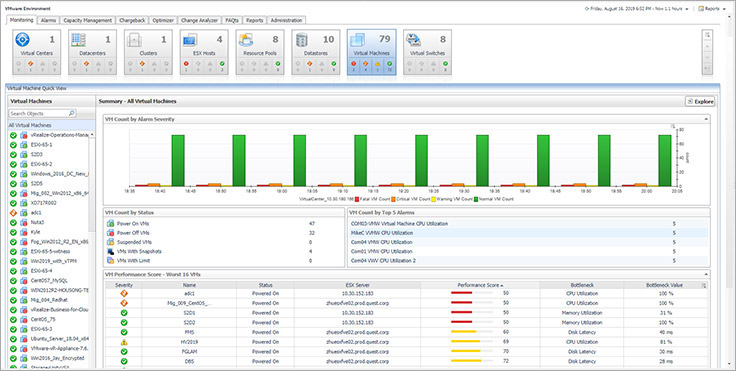
Task: Click the DBS performance score bar
Action: pos(471,361)
